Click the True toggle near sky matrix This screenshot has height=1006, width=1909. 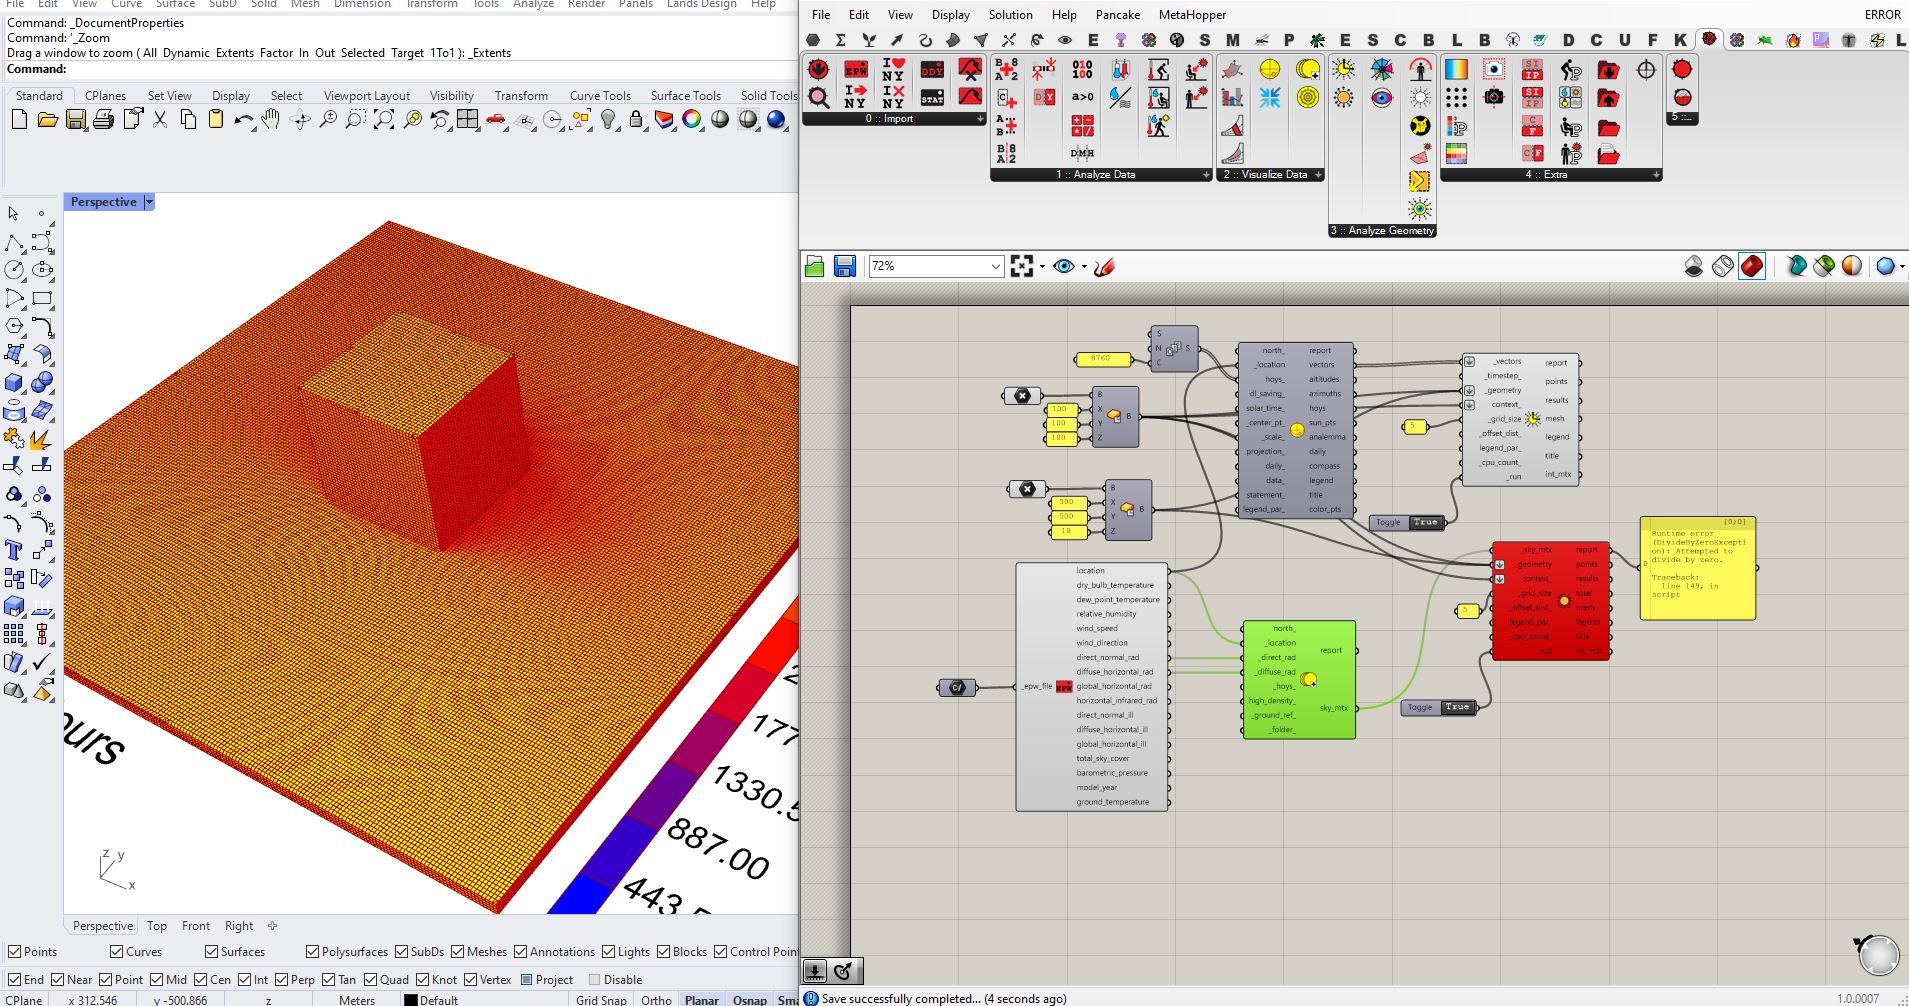point(1457,707)
